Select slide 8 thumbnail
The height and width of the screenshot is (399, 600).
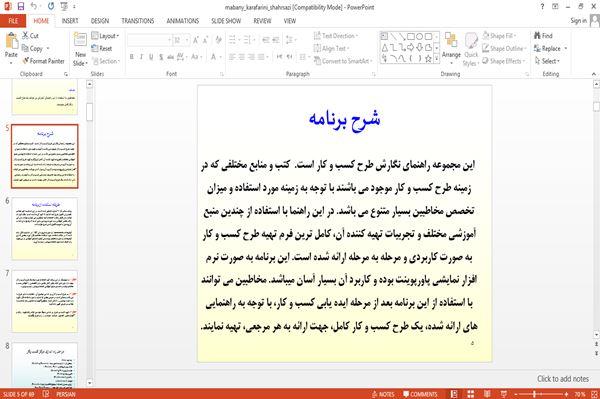(45, 365)
